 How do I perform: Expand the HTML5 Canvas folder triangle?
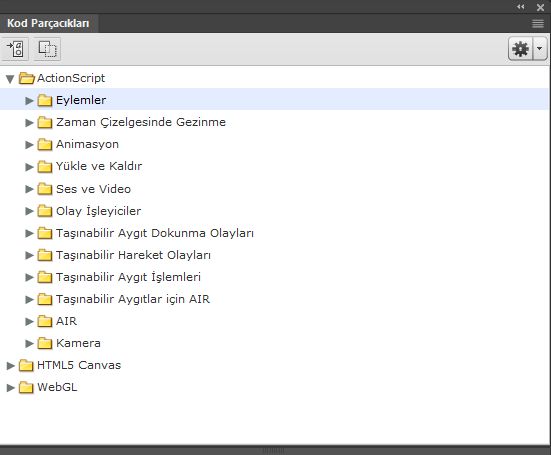[x=11, y=366]
